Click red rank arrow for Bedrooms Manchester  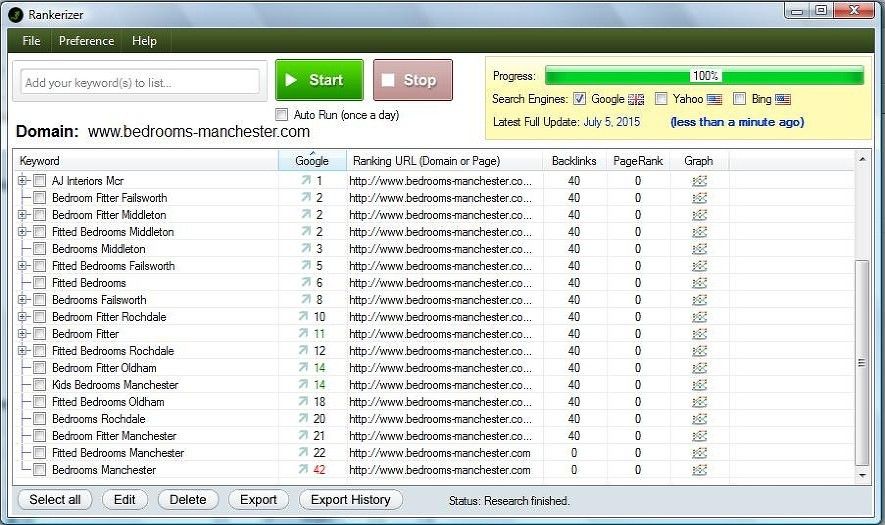pyautogui.click(x=304, y=469)
